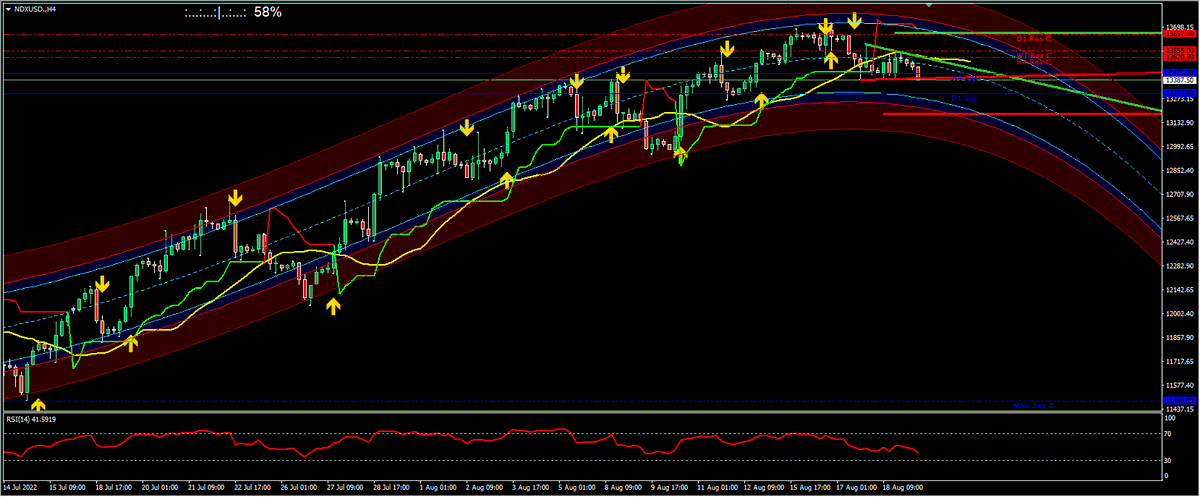Click the 3 Aug 17:00 time label
This screenshot has height=497, width=1200.
533,486
